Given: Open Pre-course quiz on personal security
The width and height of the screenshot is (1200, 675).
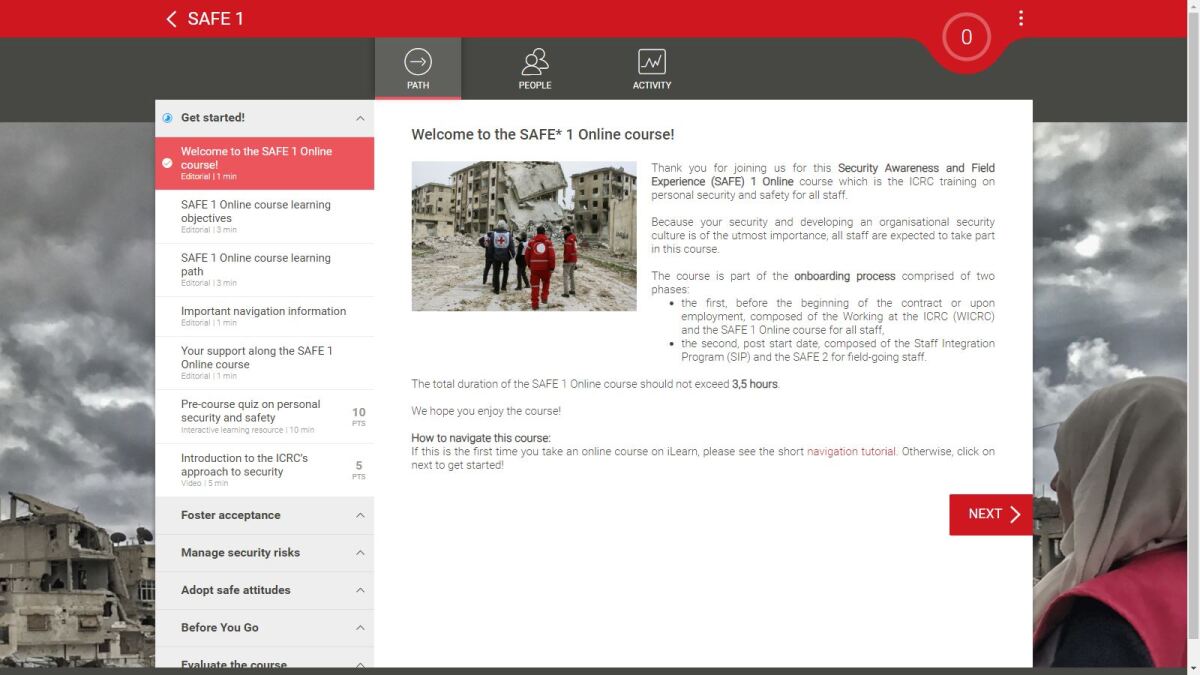Looking at the screenshot, I should [x=265, y=416].
